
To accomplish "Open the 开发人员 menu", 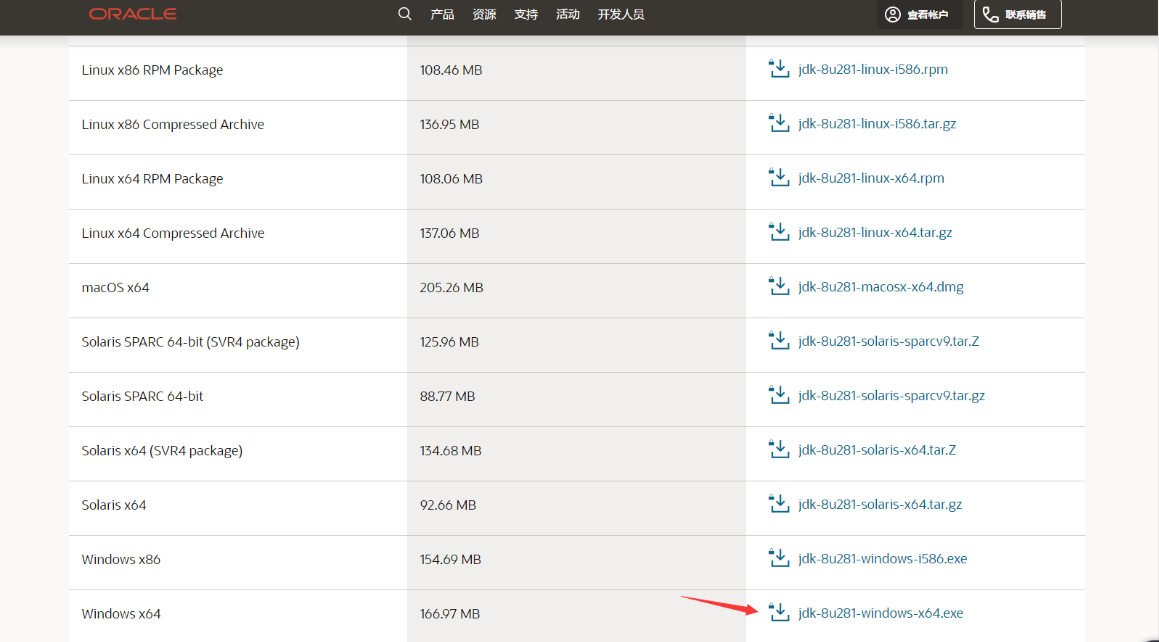I will tap(621, 14).
